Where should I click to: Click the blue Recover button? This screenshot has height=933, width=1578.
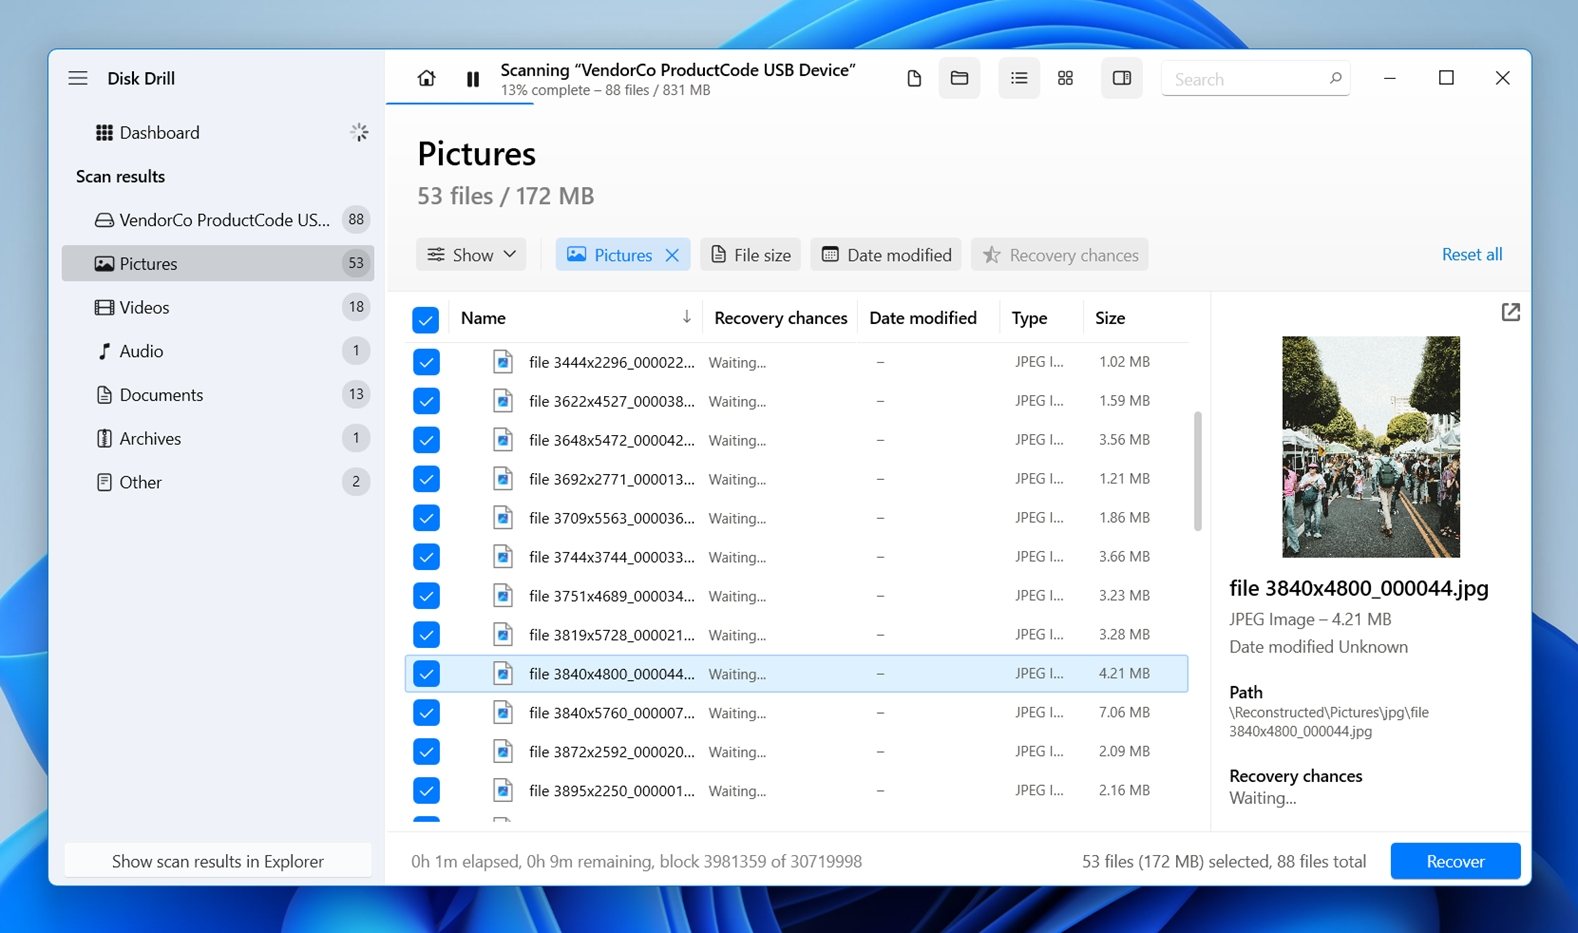pyautogui.click(x=1455, y=861)
